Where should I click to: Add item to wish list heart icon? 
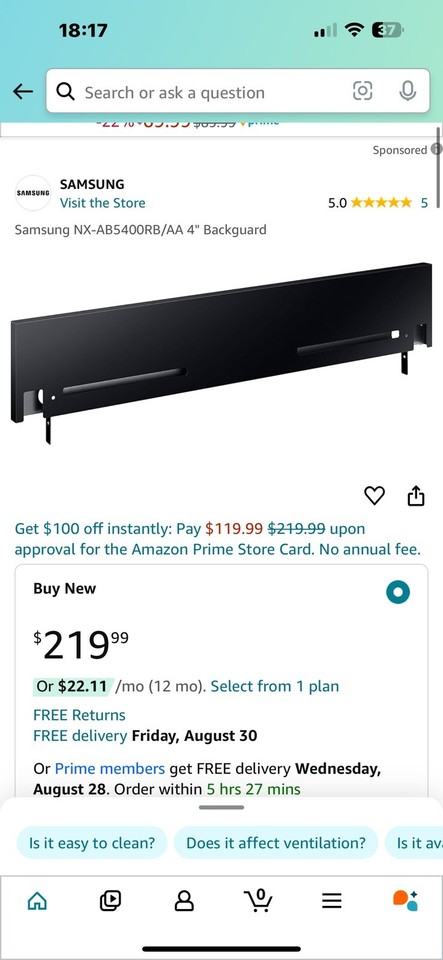click(374, 496)
